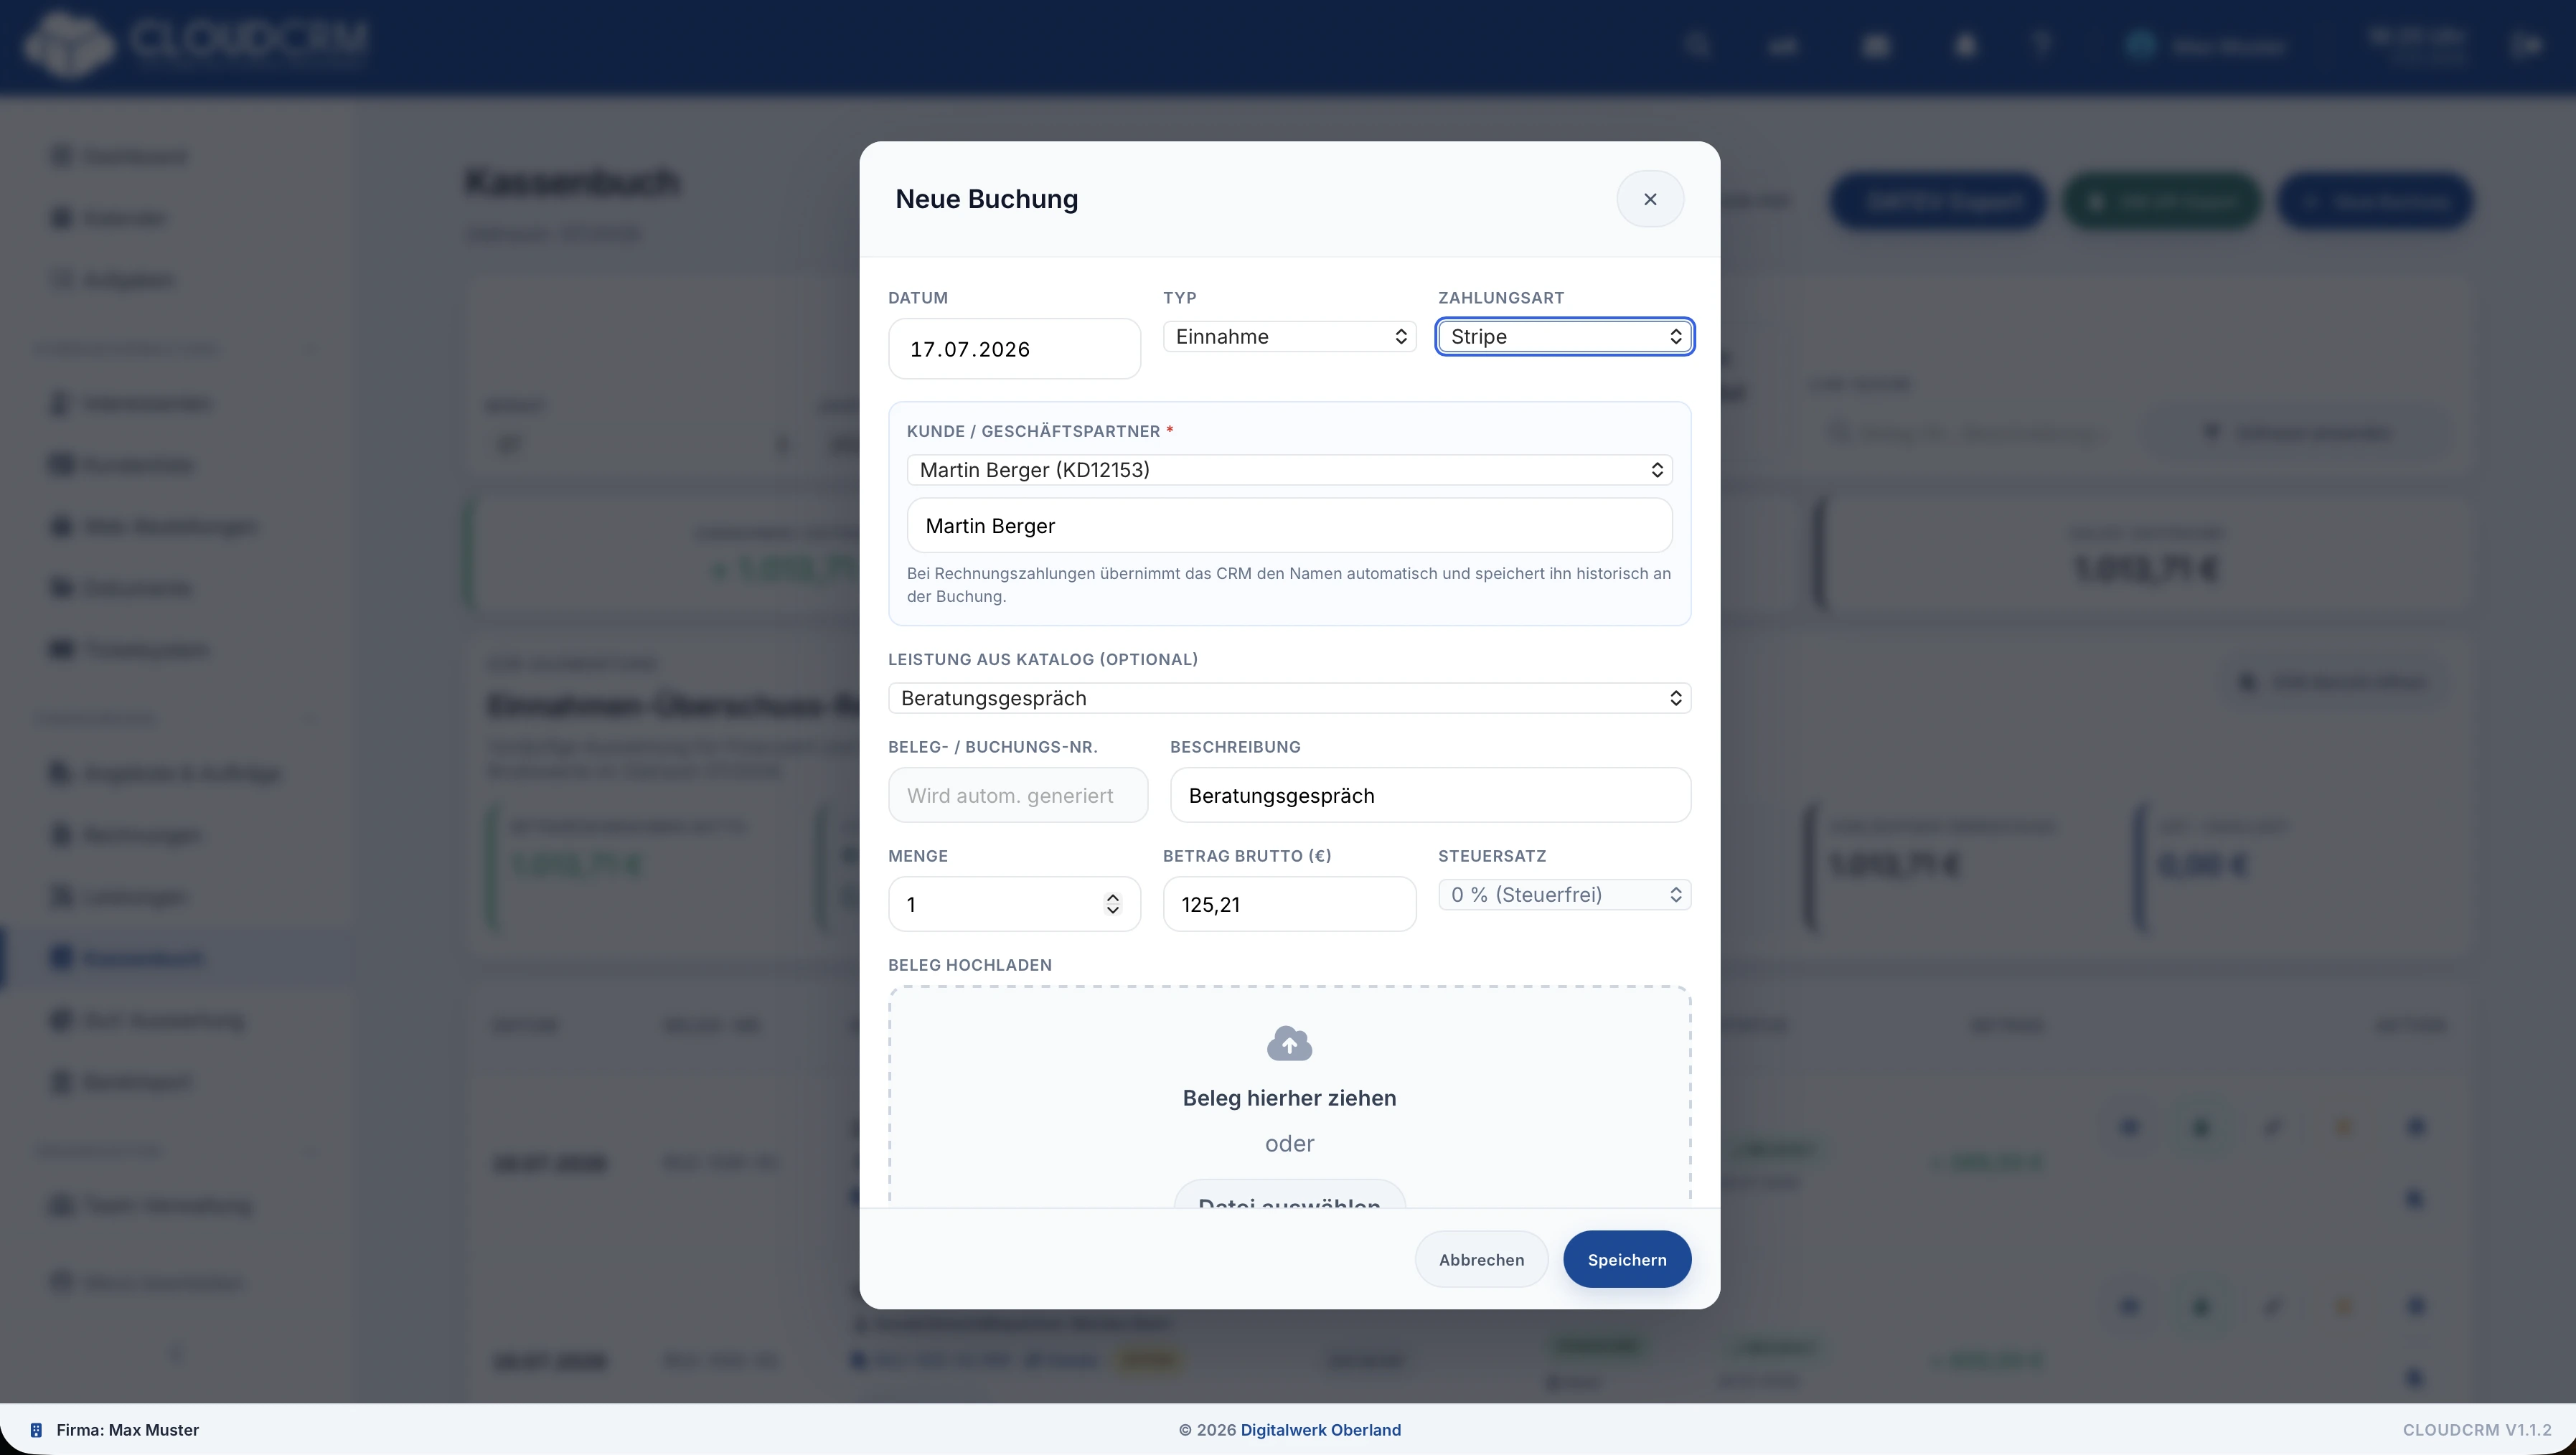The width and height of the screenshot is (2576, 1455).
Task: Click the cloud upload icon
Action: tap(1289, 1044)
